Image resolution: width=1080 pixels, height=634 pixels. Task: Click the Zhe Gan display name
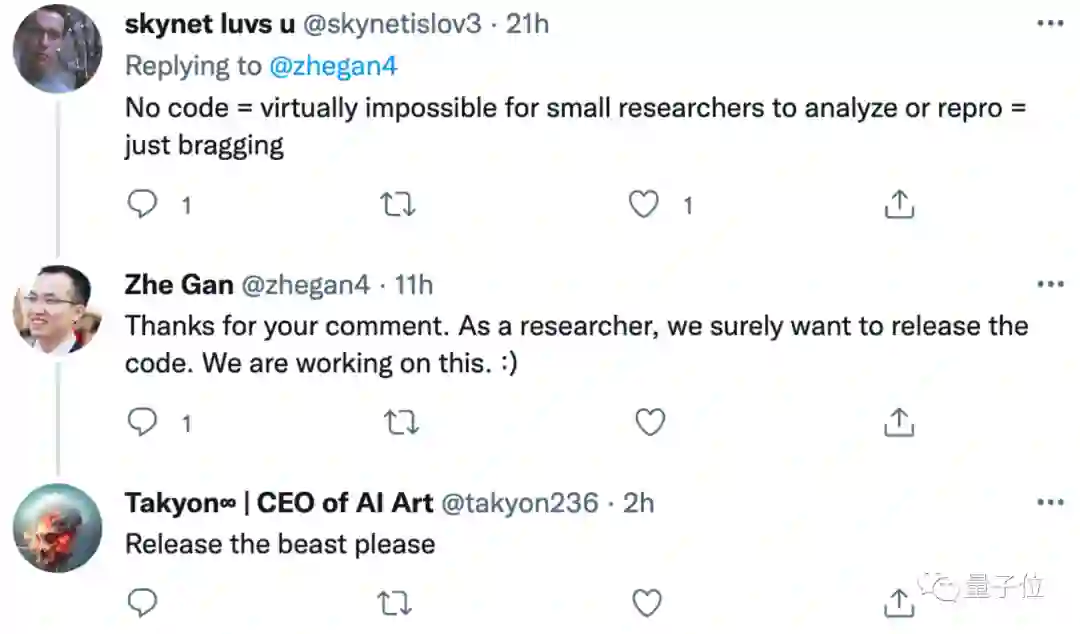point(178,285)
